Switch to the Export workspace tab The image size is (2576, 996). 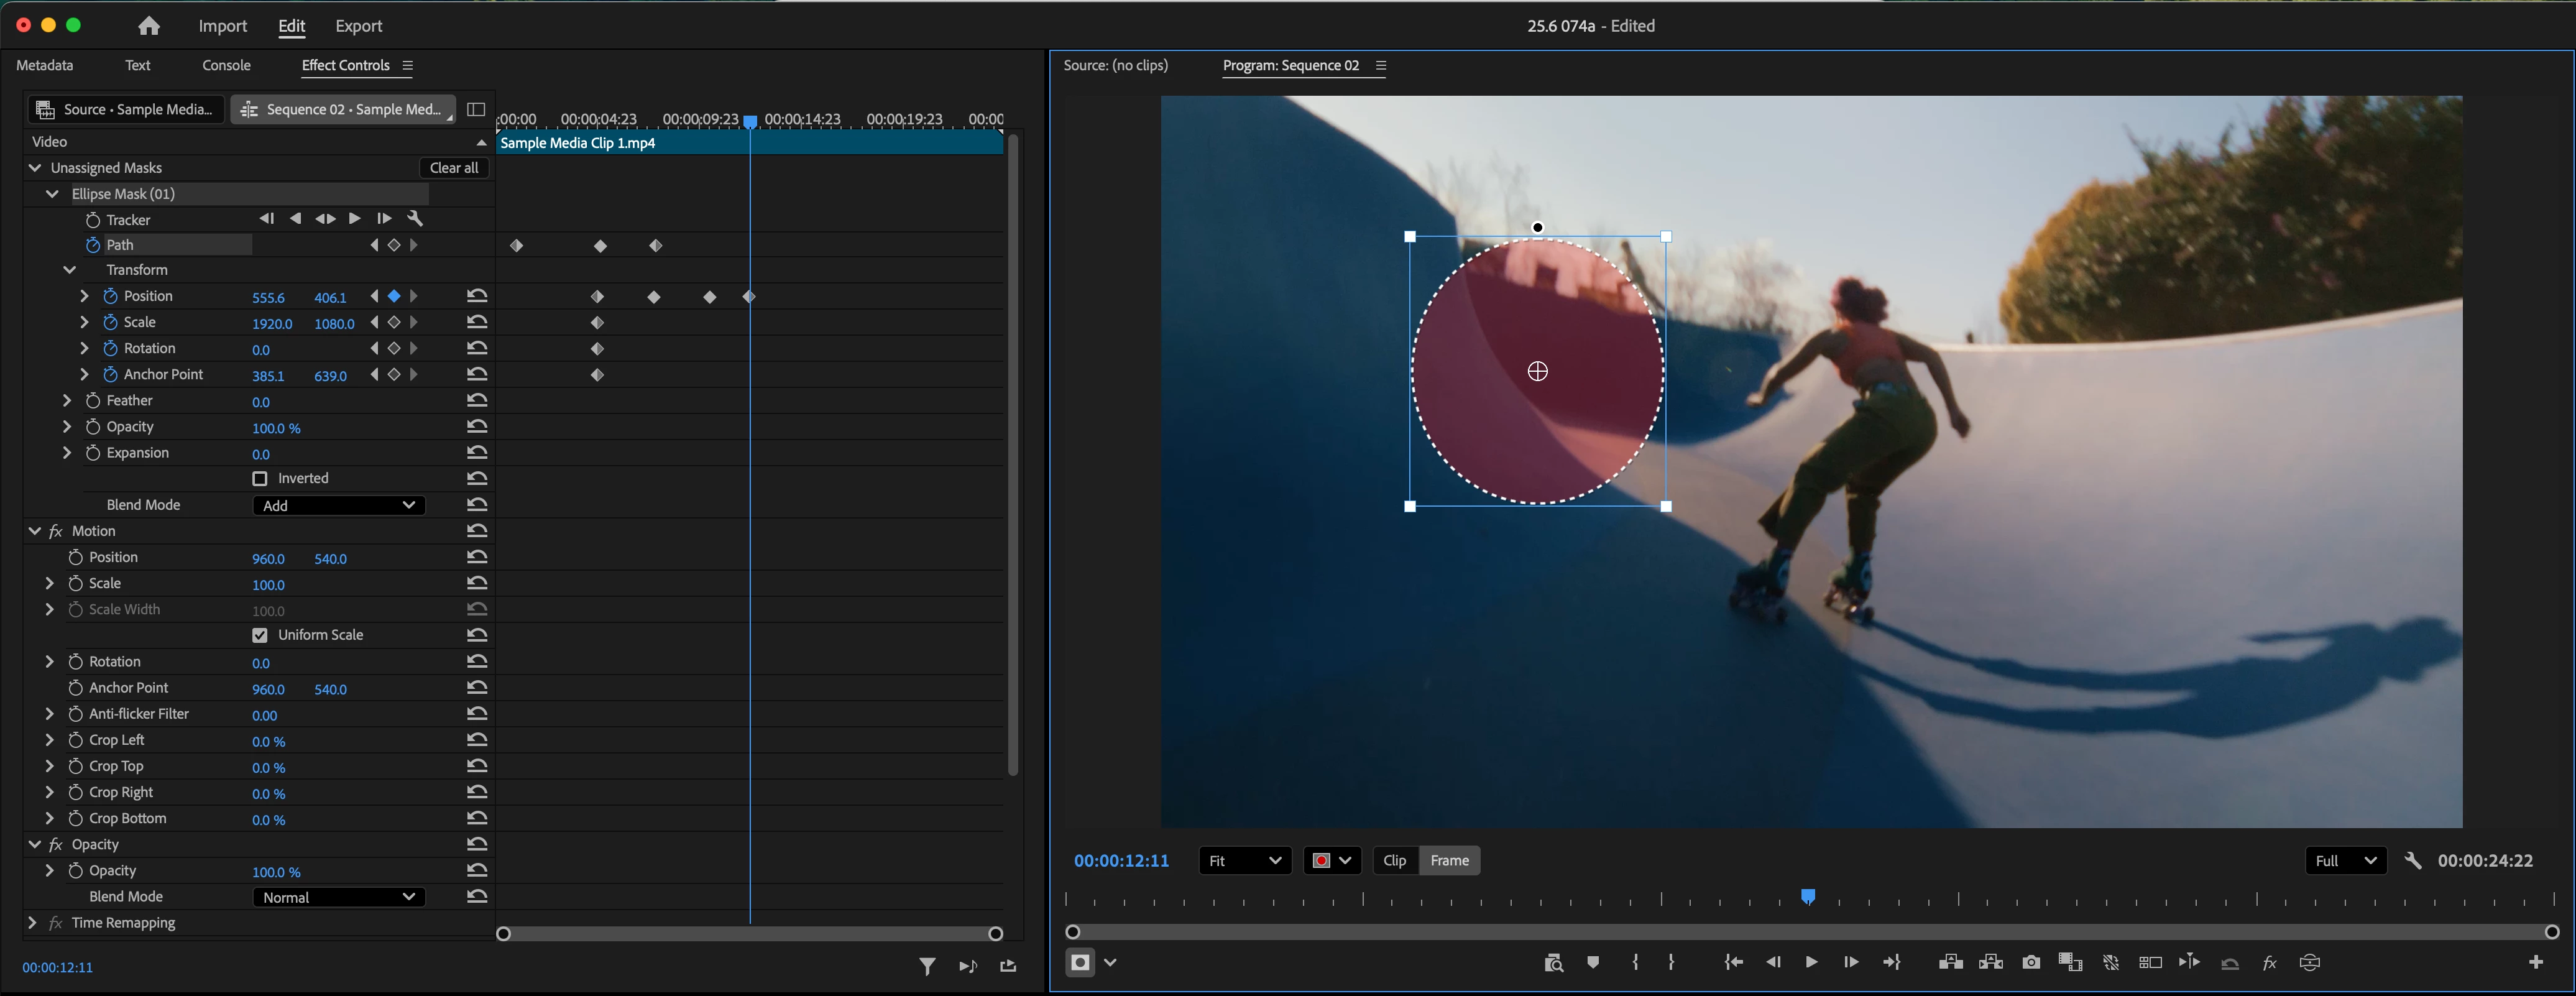[x=358, y=26]
